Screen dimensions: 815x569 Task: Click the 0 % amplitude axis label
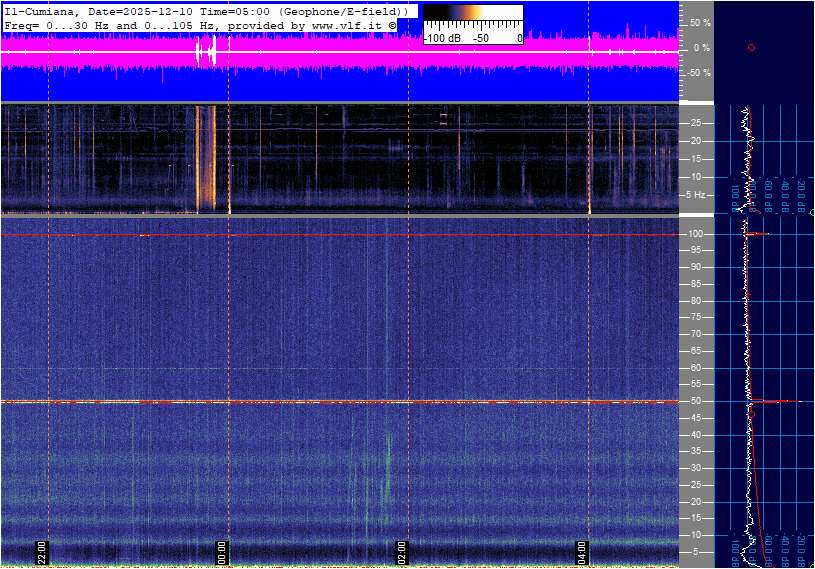click(701, 48)
